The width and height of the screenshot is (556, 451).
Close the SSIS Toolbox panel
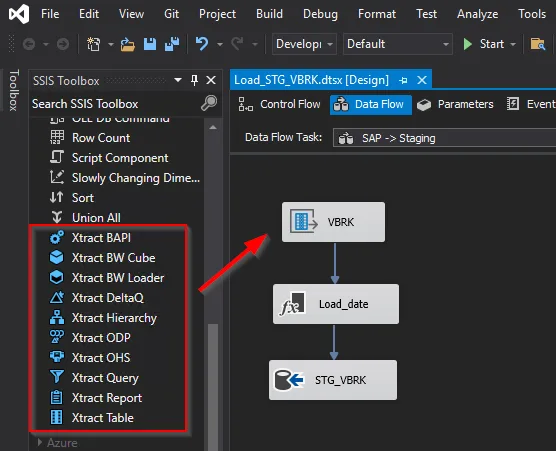coord(211,80)
